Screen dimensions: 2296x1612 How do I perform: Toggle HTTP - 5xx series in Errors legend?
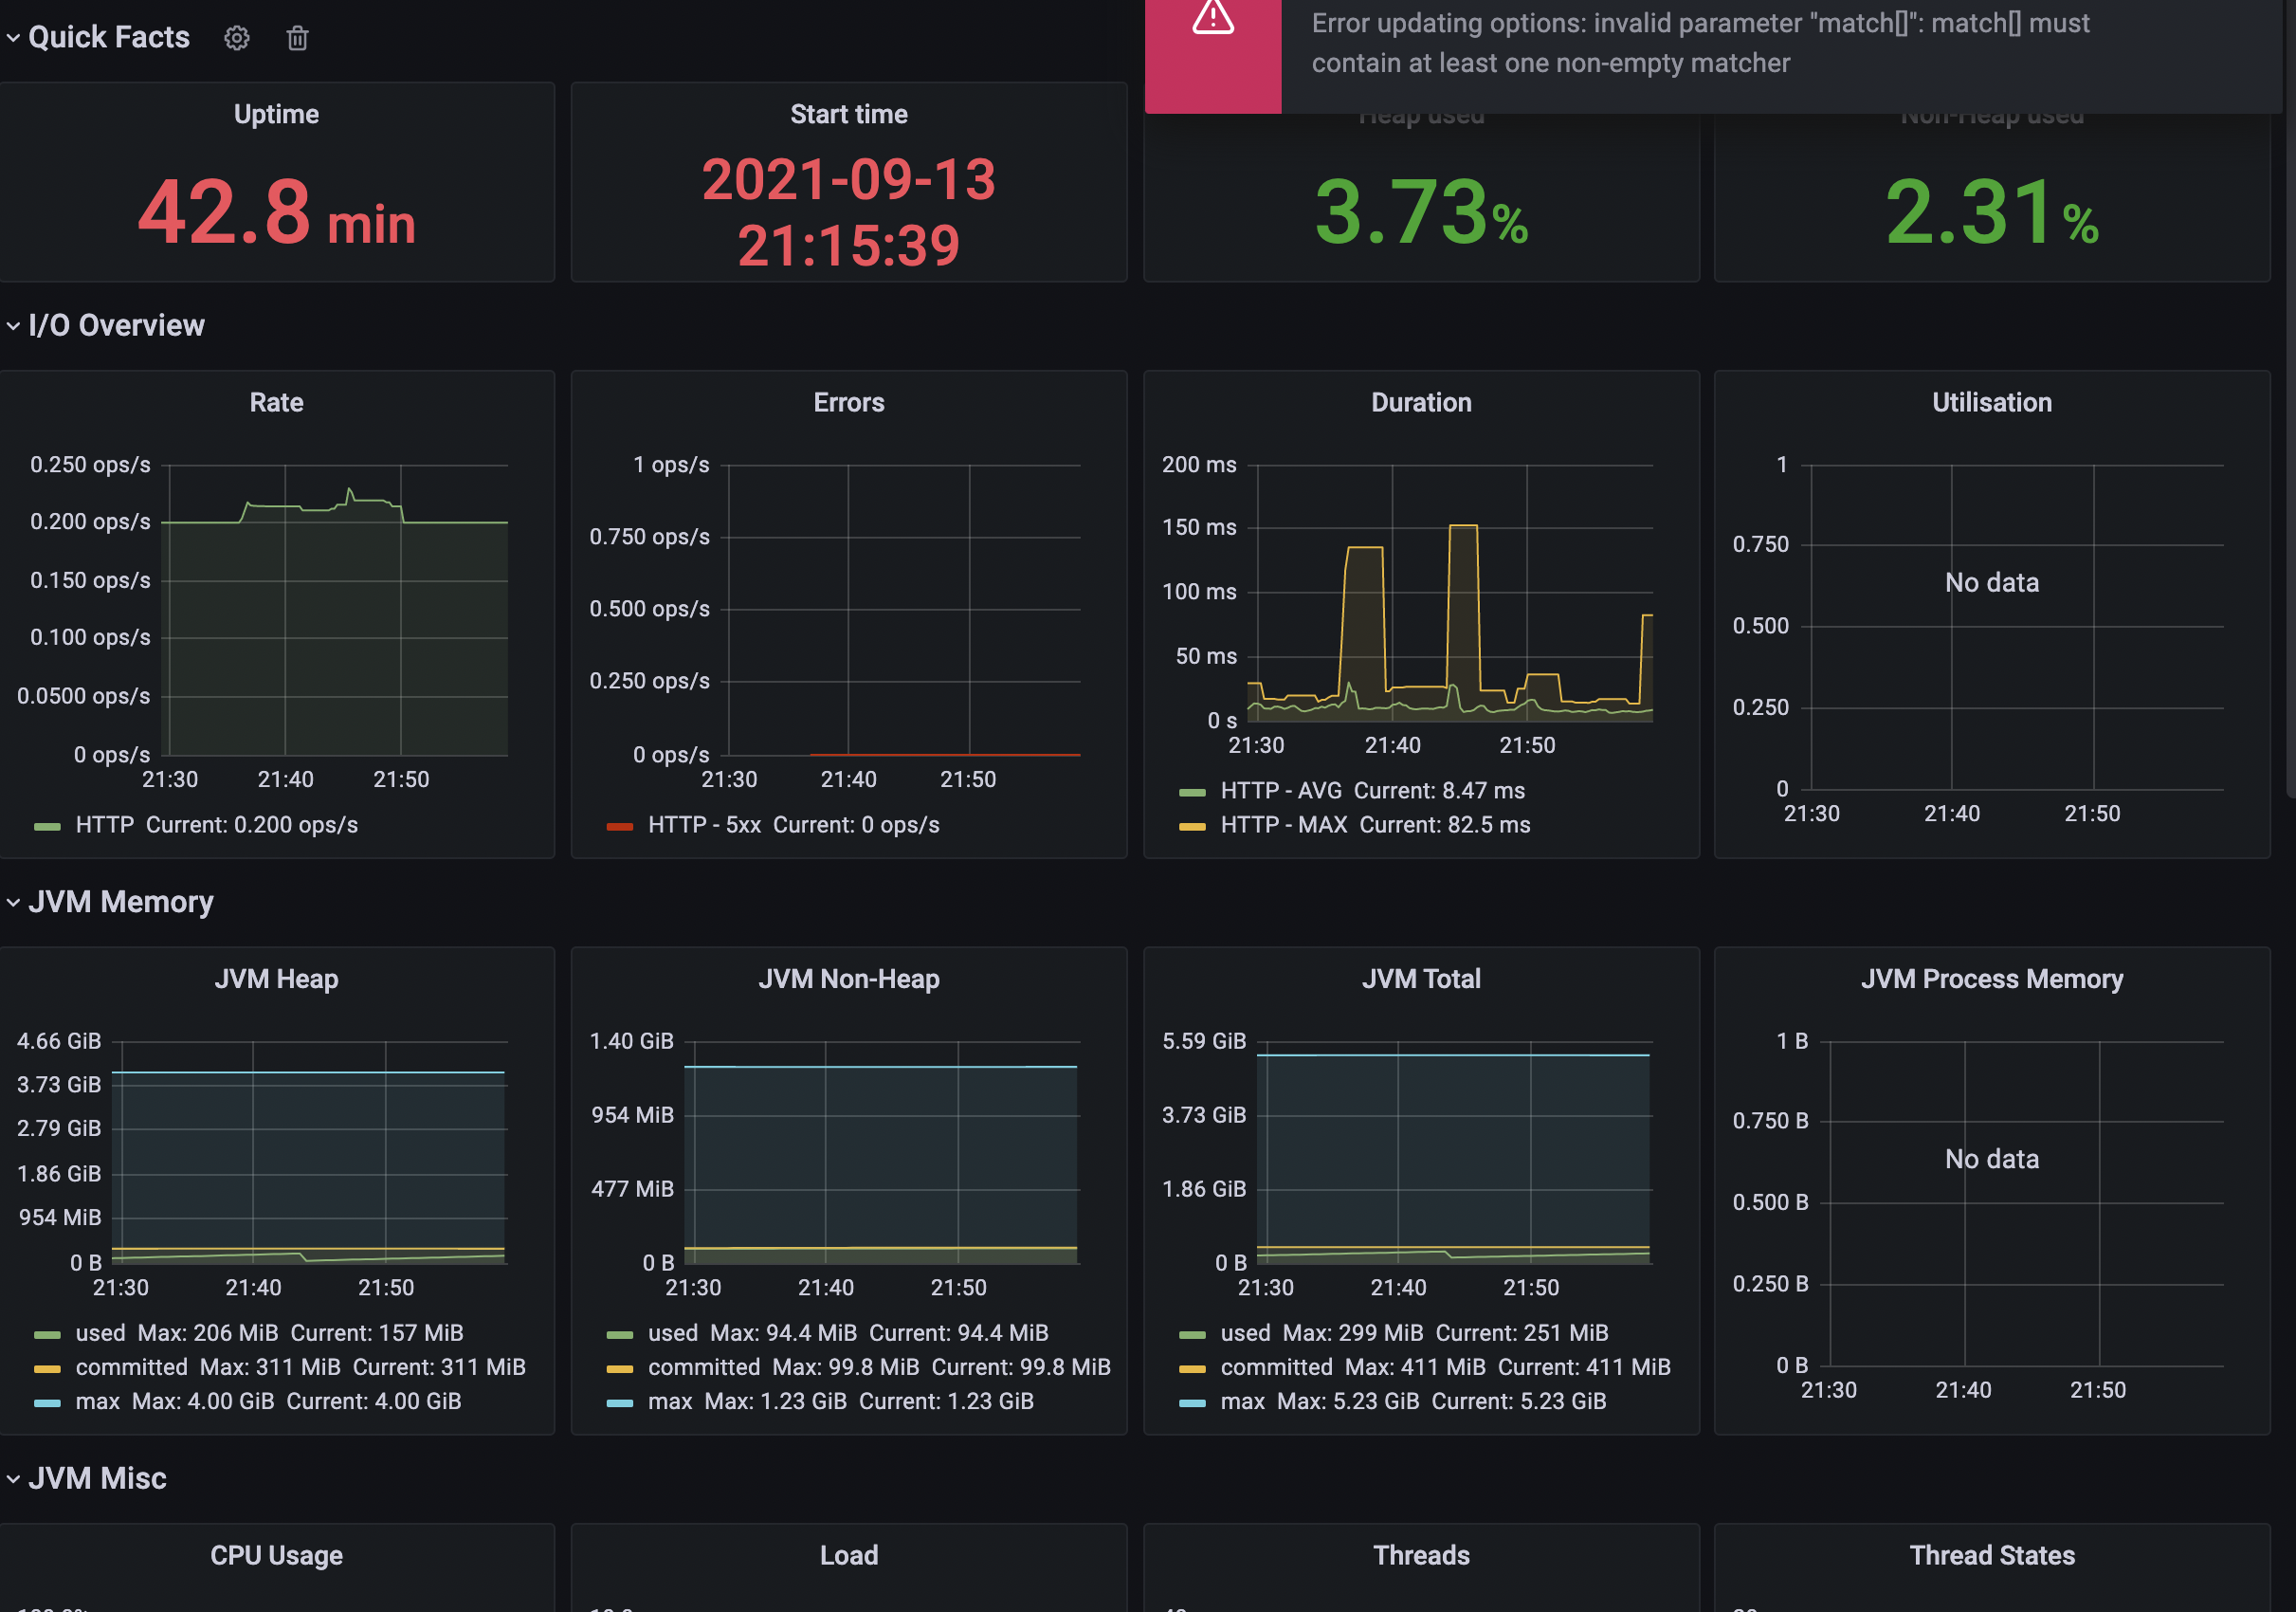pyautogui.click(x=704, y=825)
